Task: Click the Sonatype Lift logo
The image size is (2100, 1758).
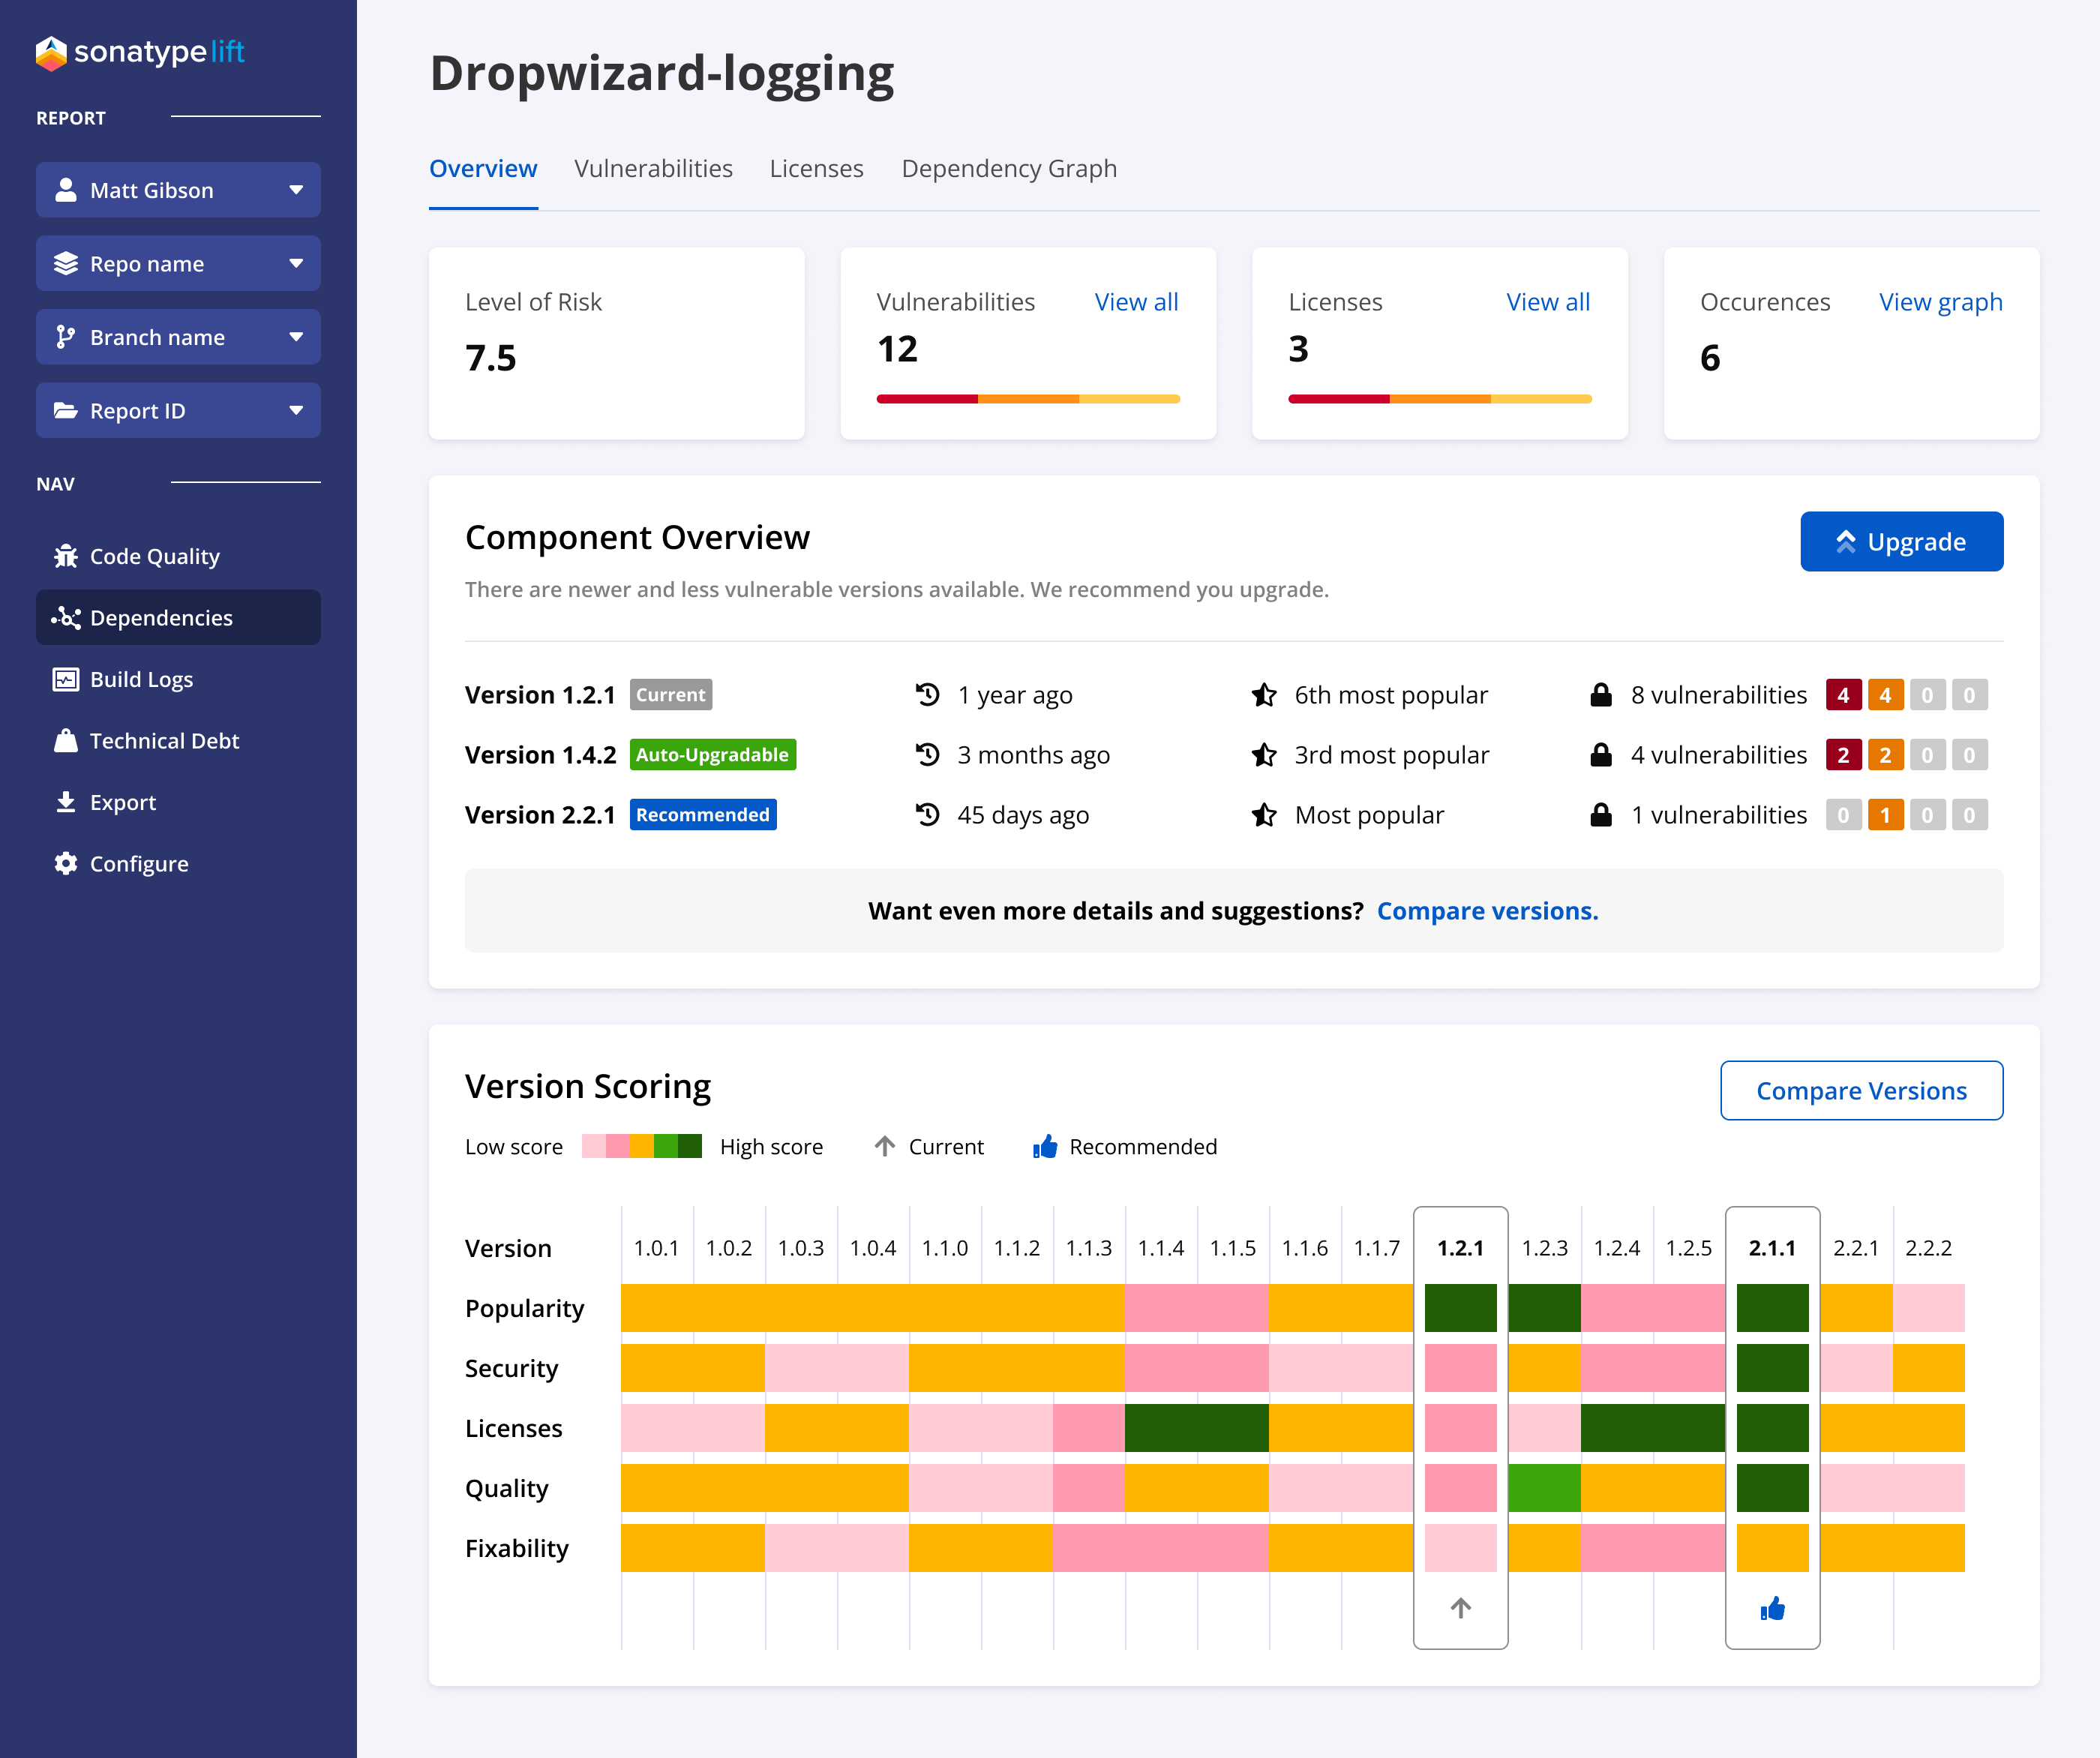Action: pyautogui.click(x=140, y=52)
